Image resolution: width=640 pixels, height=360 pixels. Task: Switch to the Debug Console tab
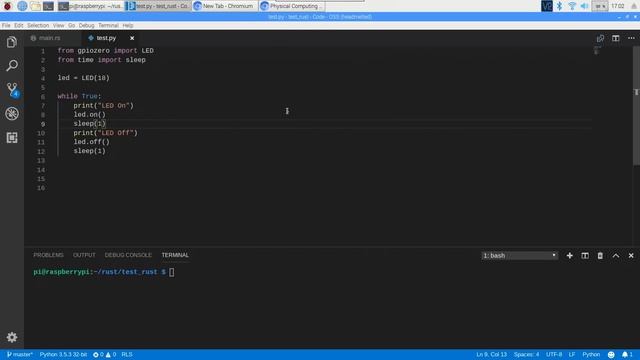tap(128, 255)
